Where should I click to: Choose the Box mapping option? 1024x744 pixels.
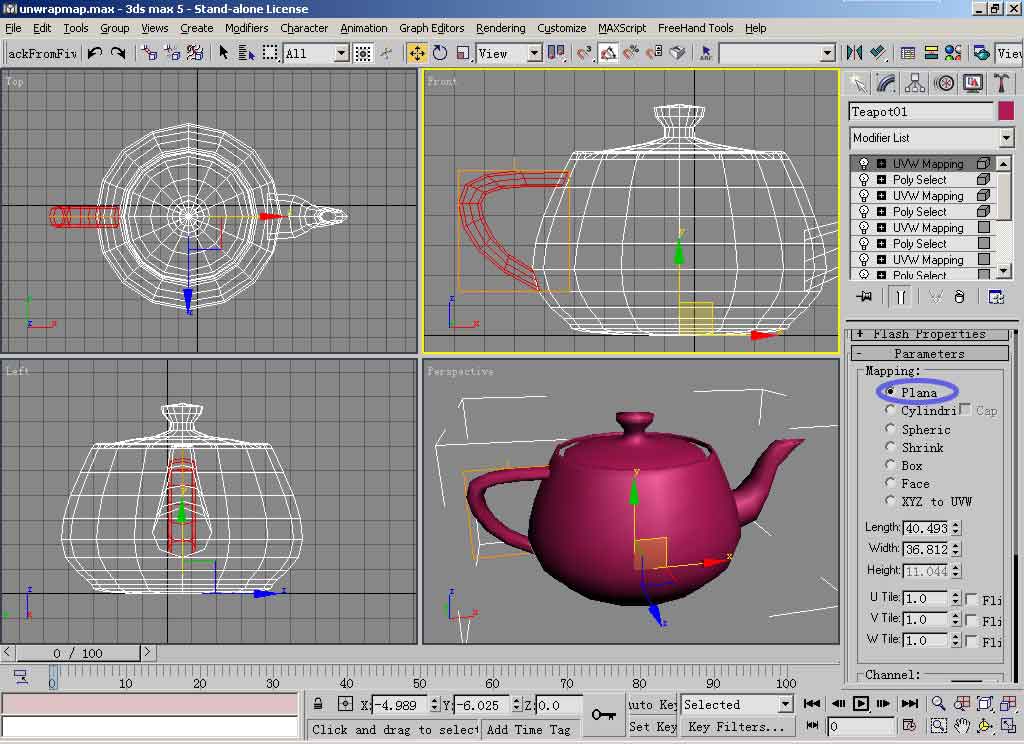click(890, 465)
